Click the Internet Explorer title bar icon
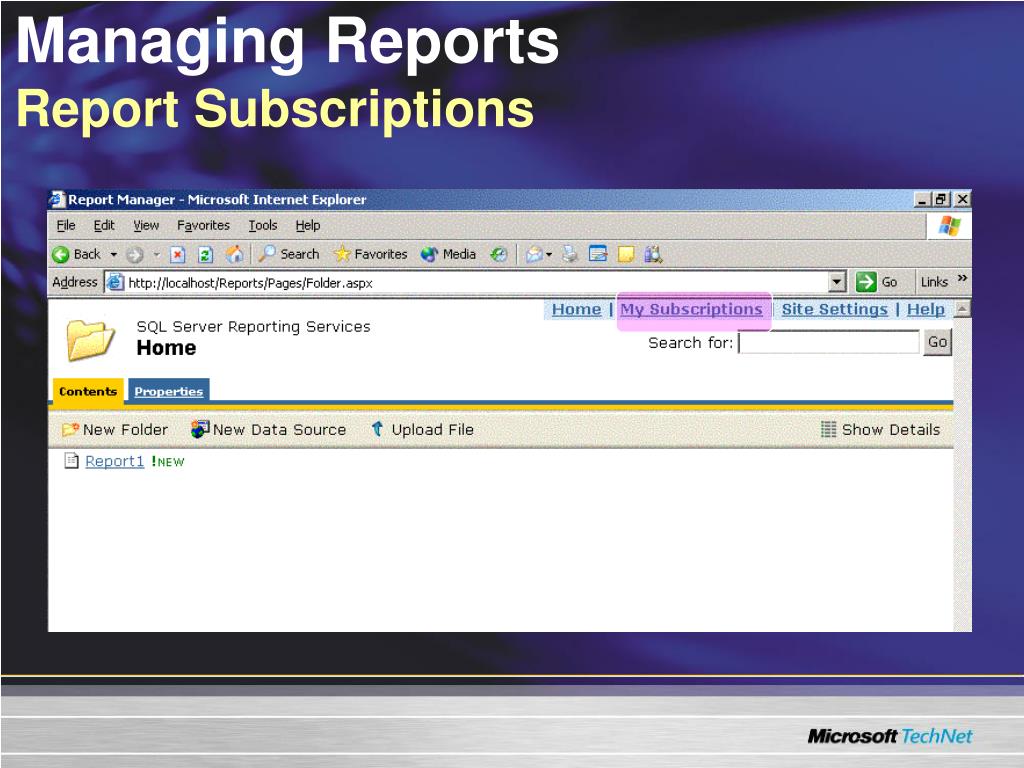The width and height of the screenshot is (1024, 768). [58, 199]
